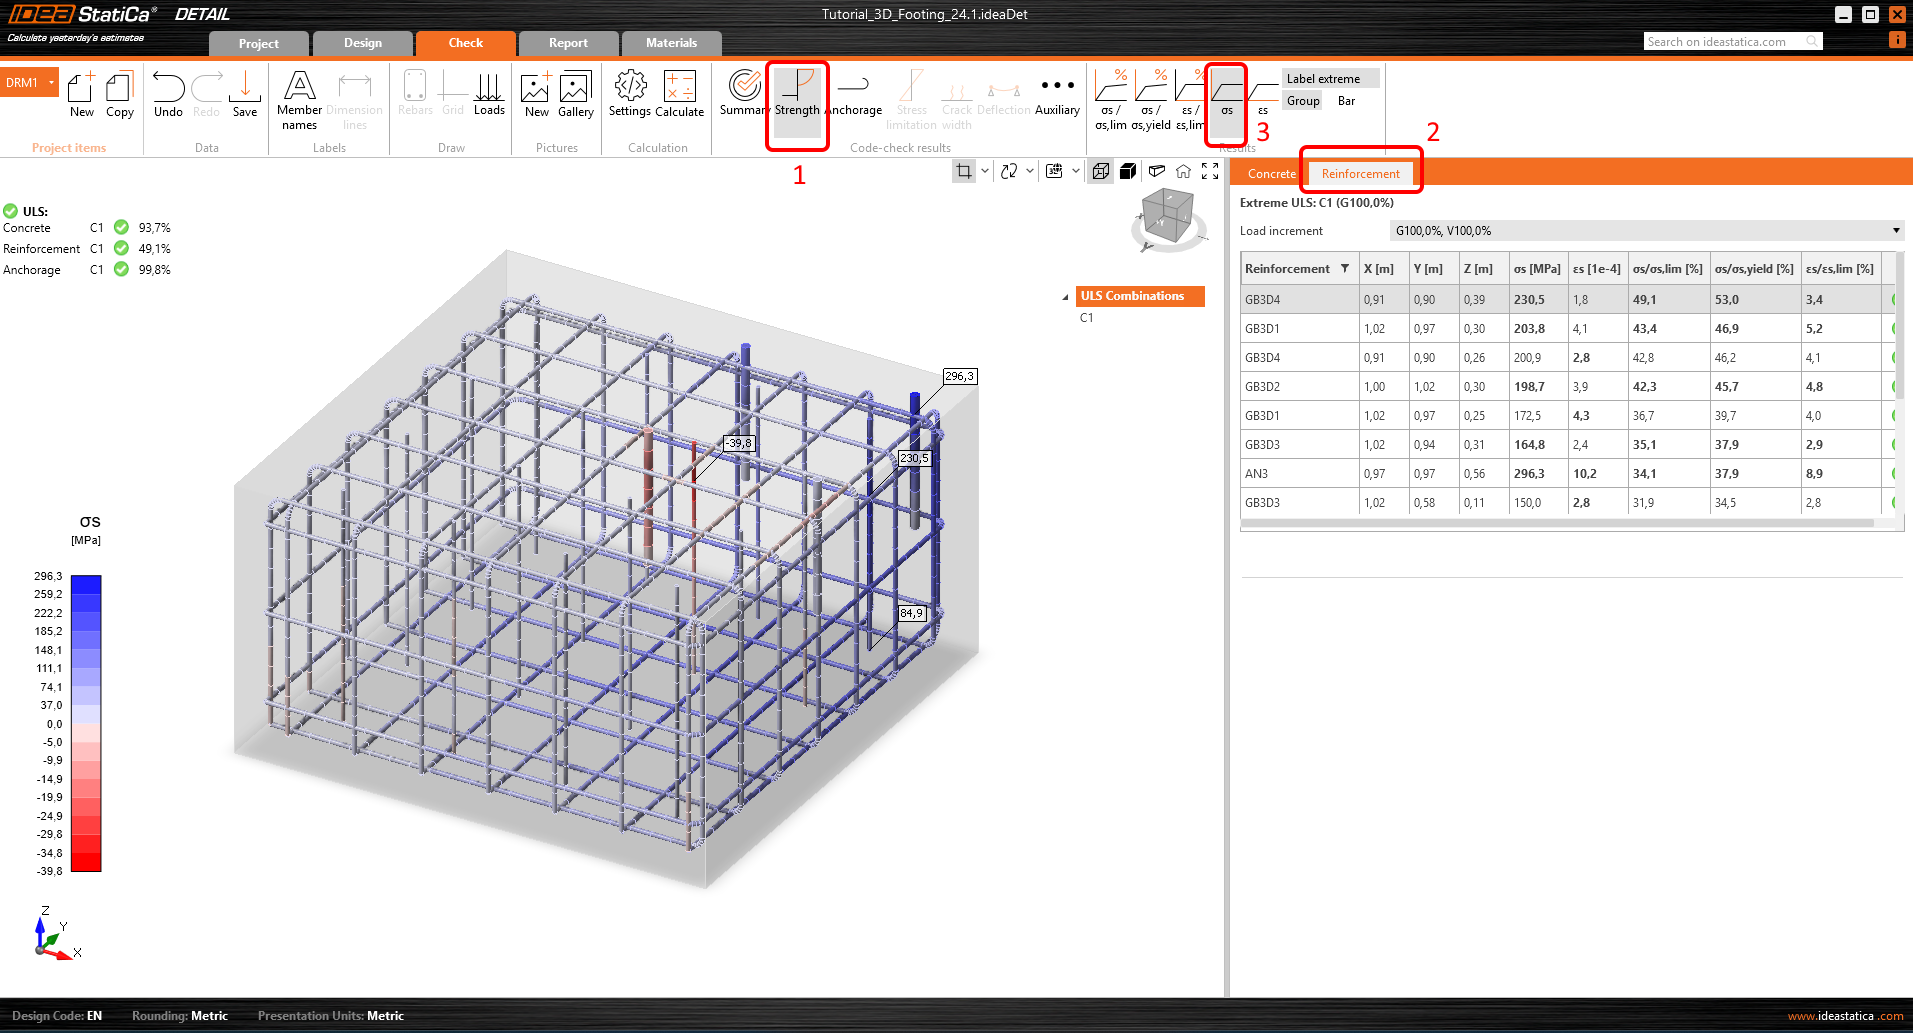The image size is (1913, 1033).
Task: Open the Load increment dropdown
Action: [x=1895, y=231]
